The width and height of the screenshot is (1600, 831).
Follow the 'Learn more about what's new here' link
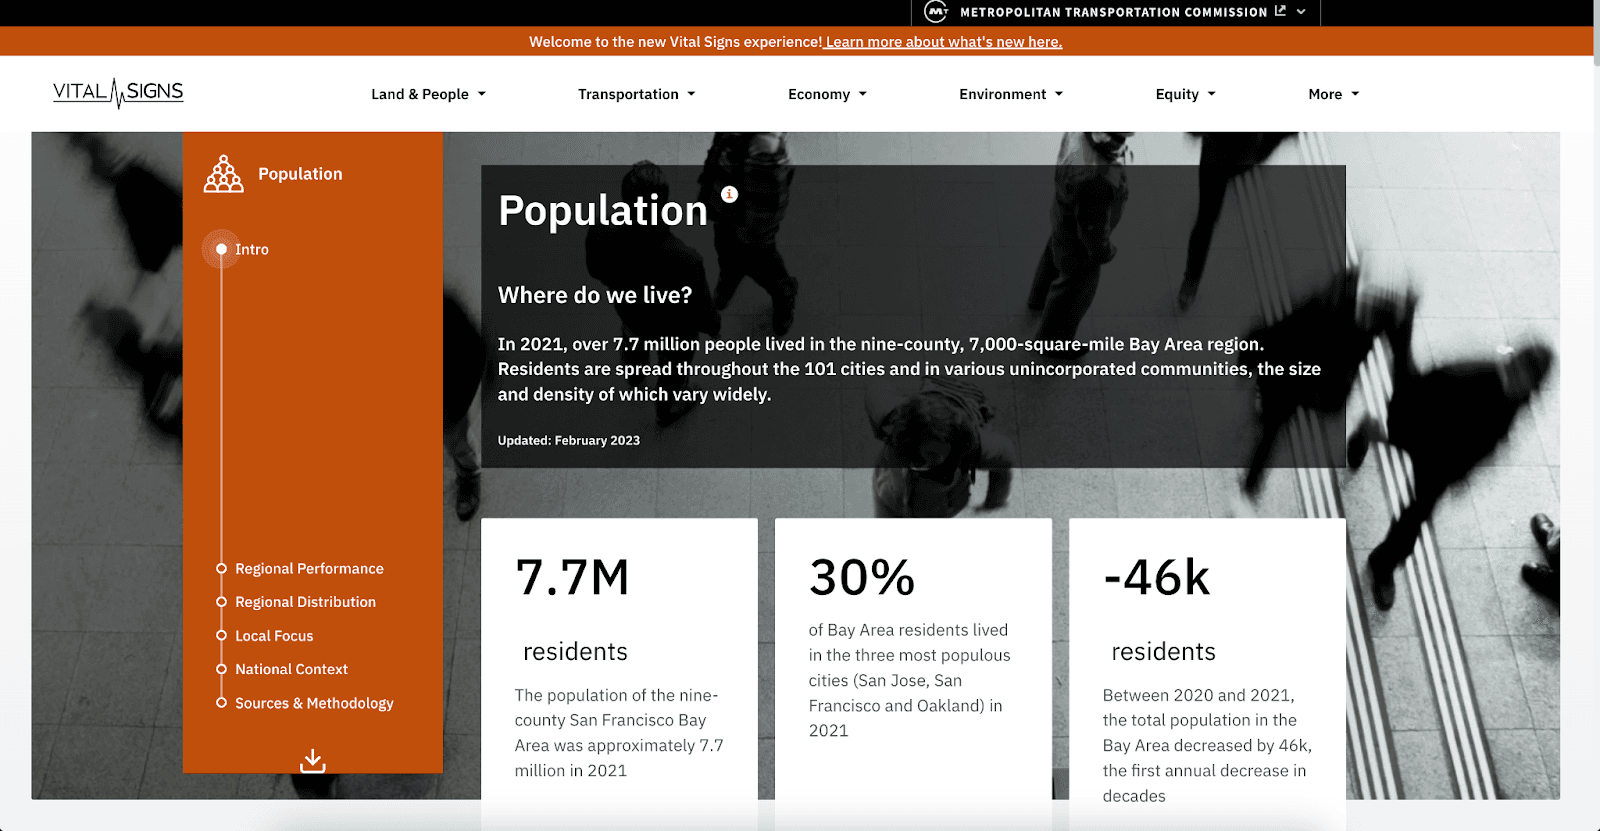tap(943, 42)
